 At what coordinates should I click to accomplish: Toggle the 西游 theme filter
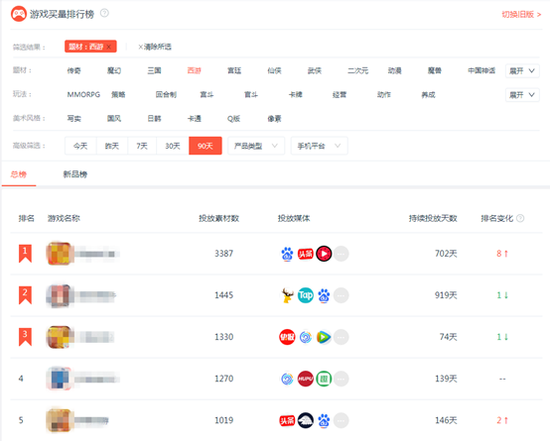[x=194, y=71]
